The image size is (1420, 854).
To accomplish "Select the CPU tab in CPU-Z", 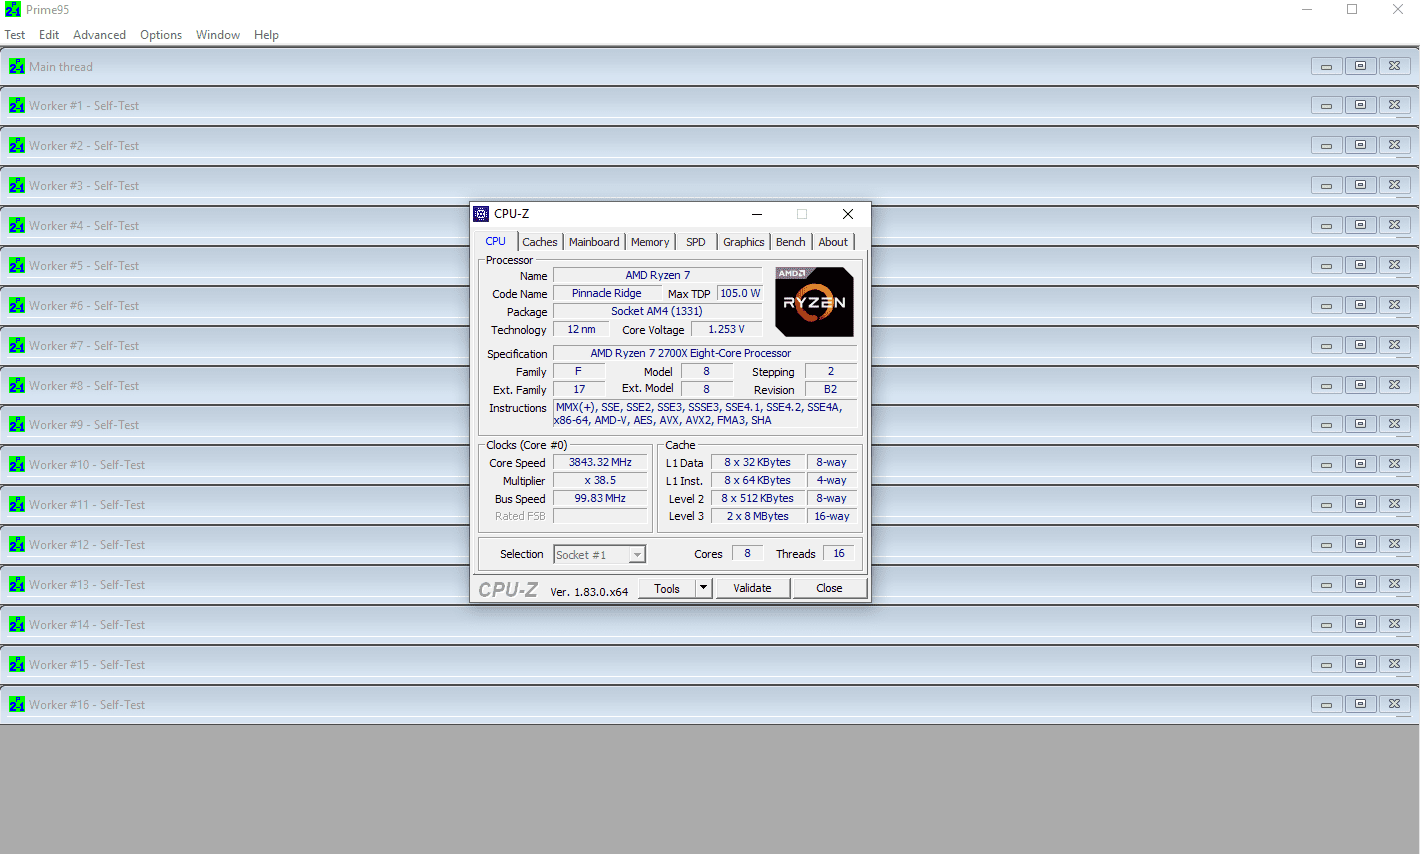I will pos(496,241).
